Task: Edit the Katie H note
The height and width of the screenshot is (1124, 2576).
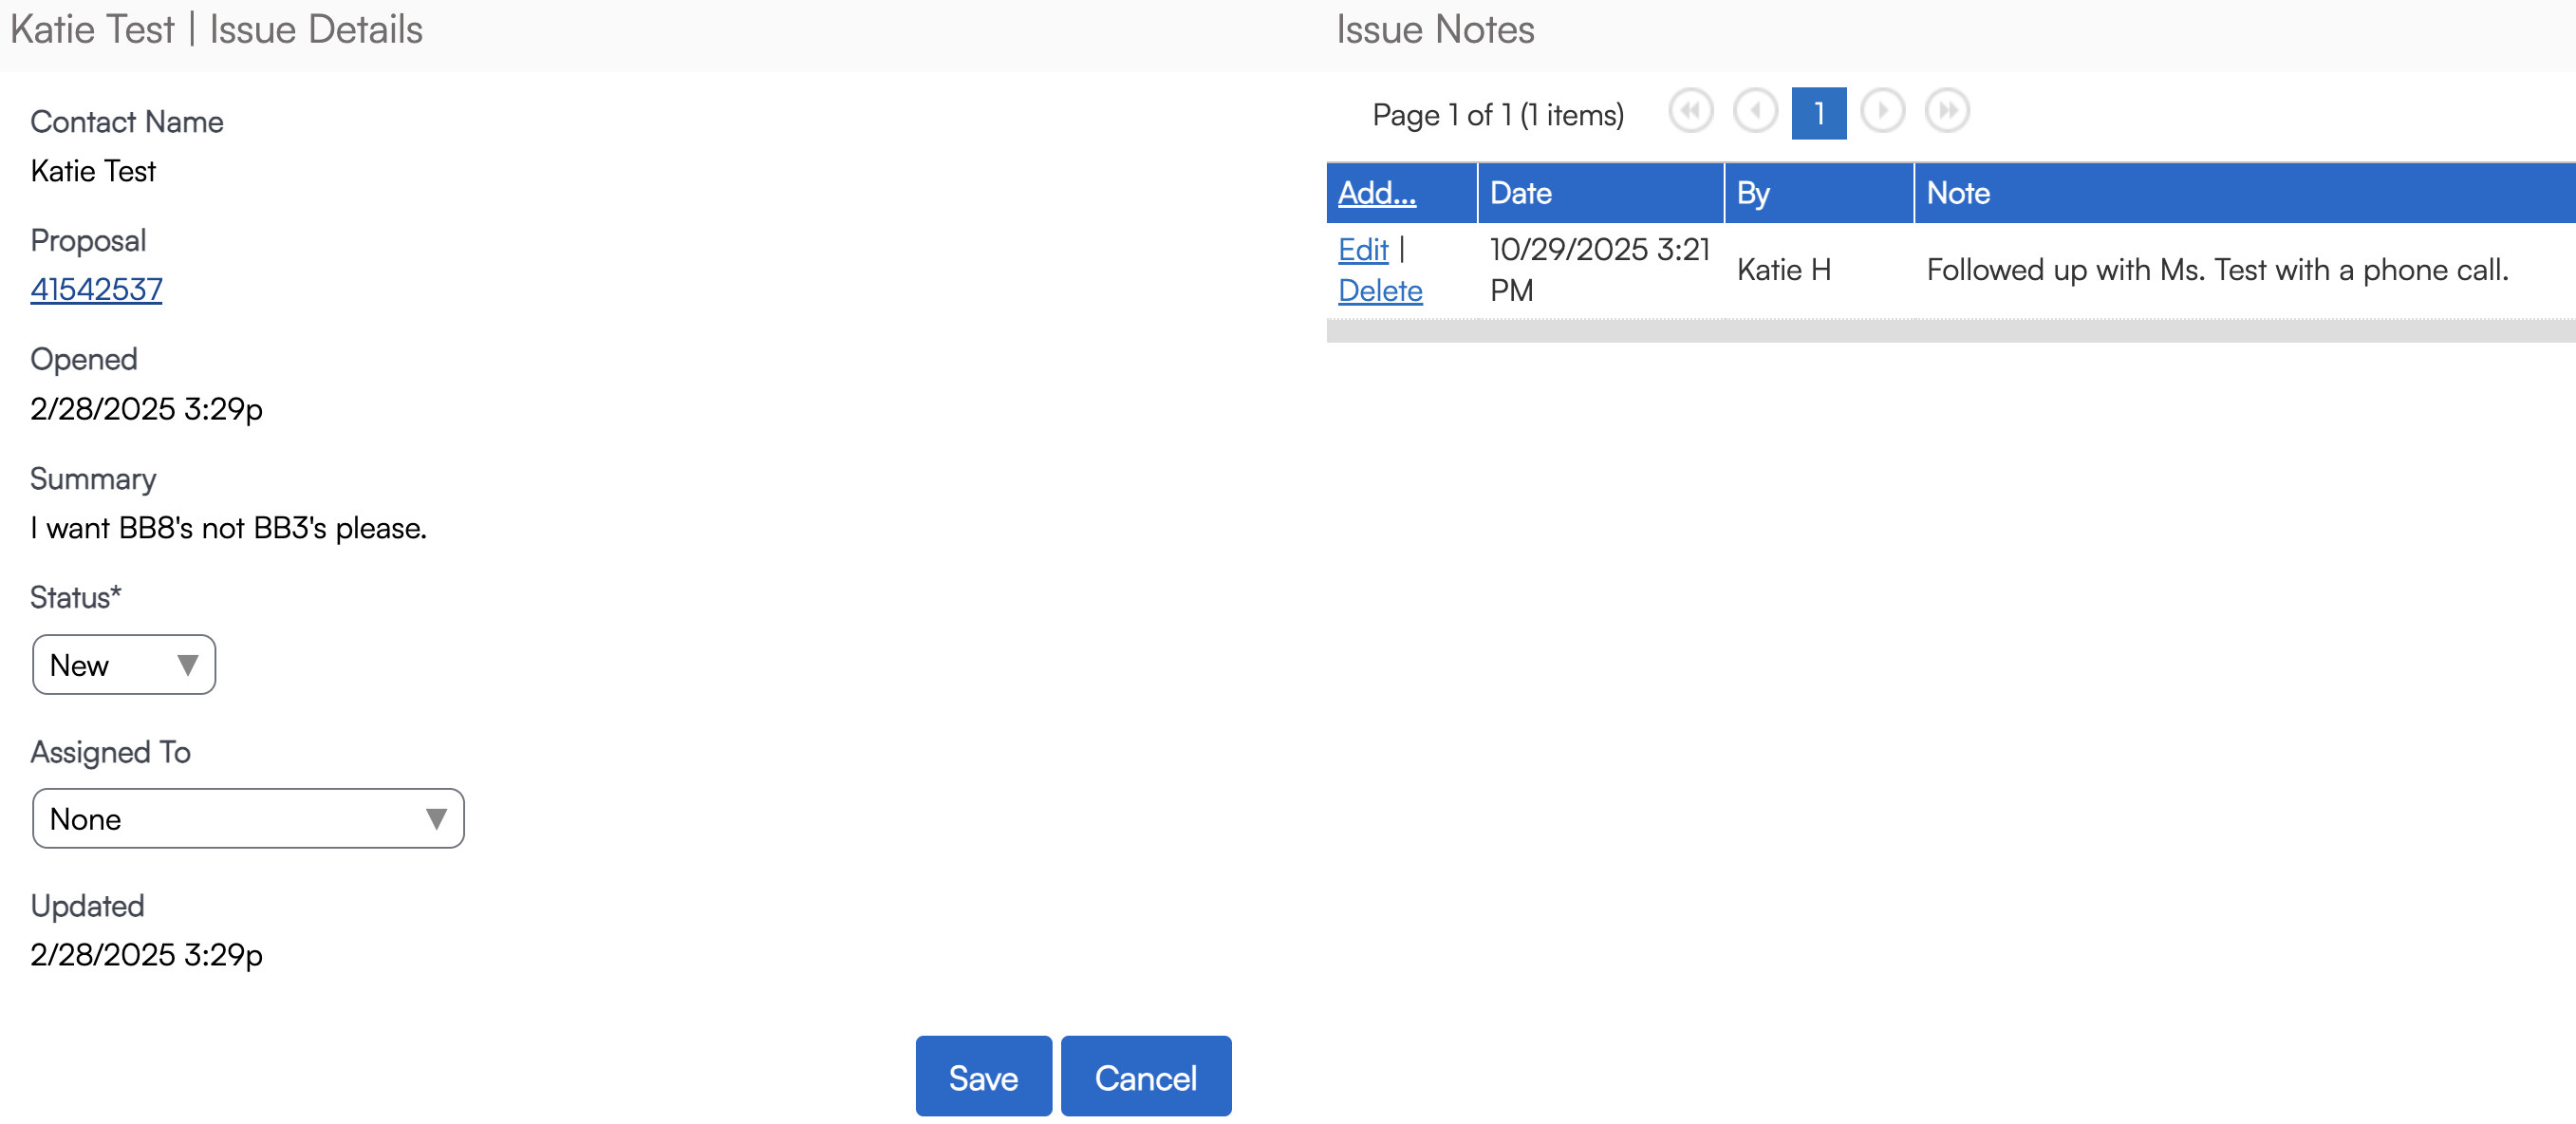Action: [1362, 249]
